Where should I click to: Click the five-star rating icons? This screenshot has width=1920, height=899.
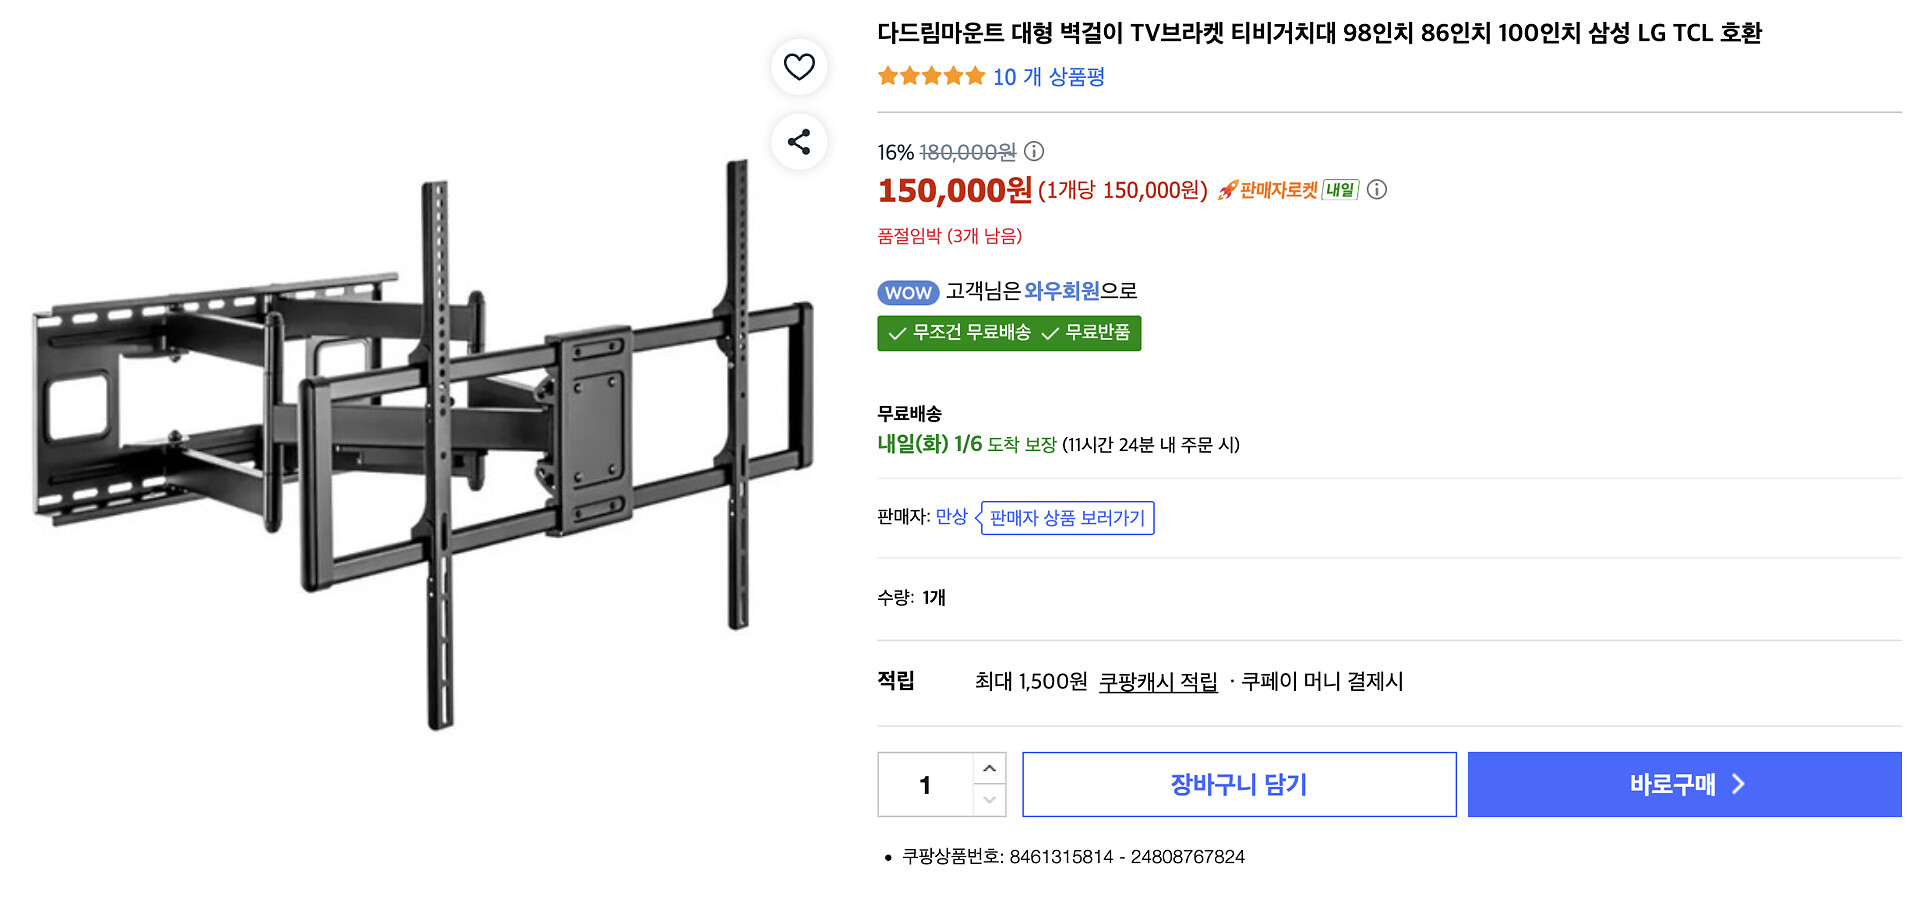coord(931,76)
